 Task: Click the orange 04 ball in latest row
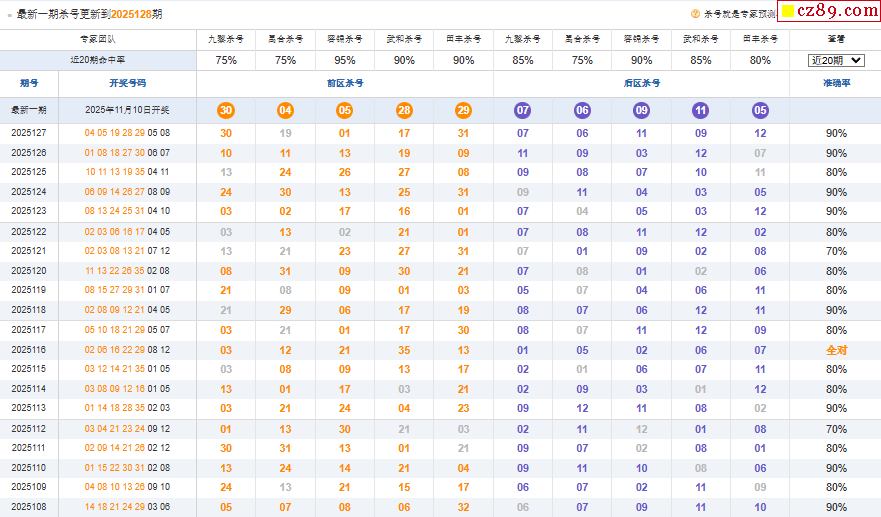click(x=285, y=110)
